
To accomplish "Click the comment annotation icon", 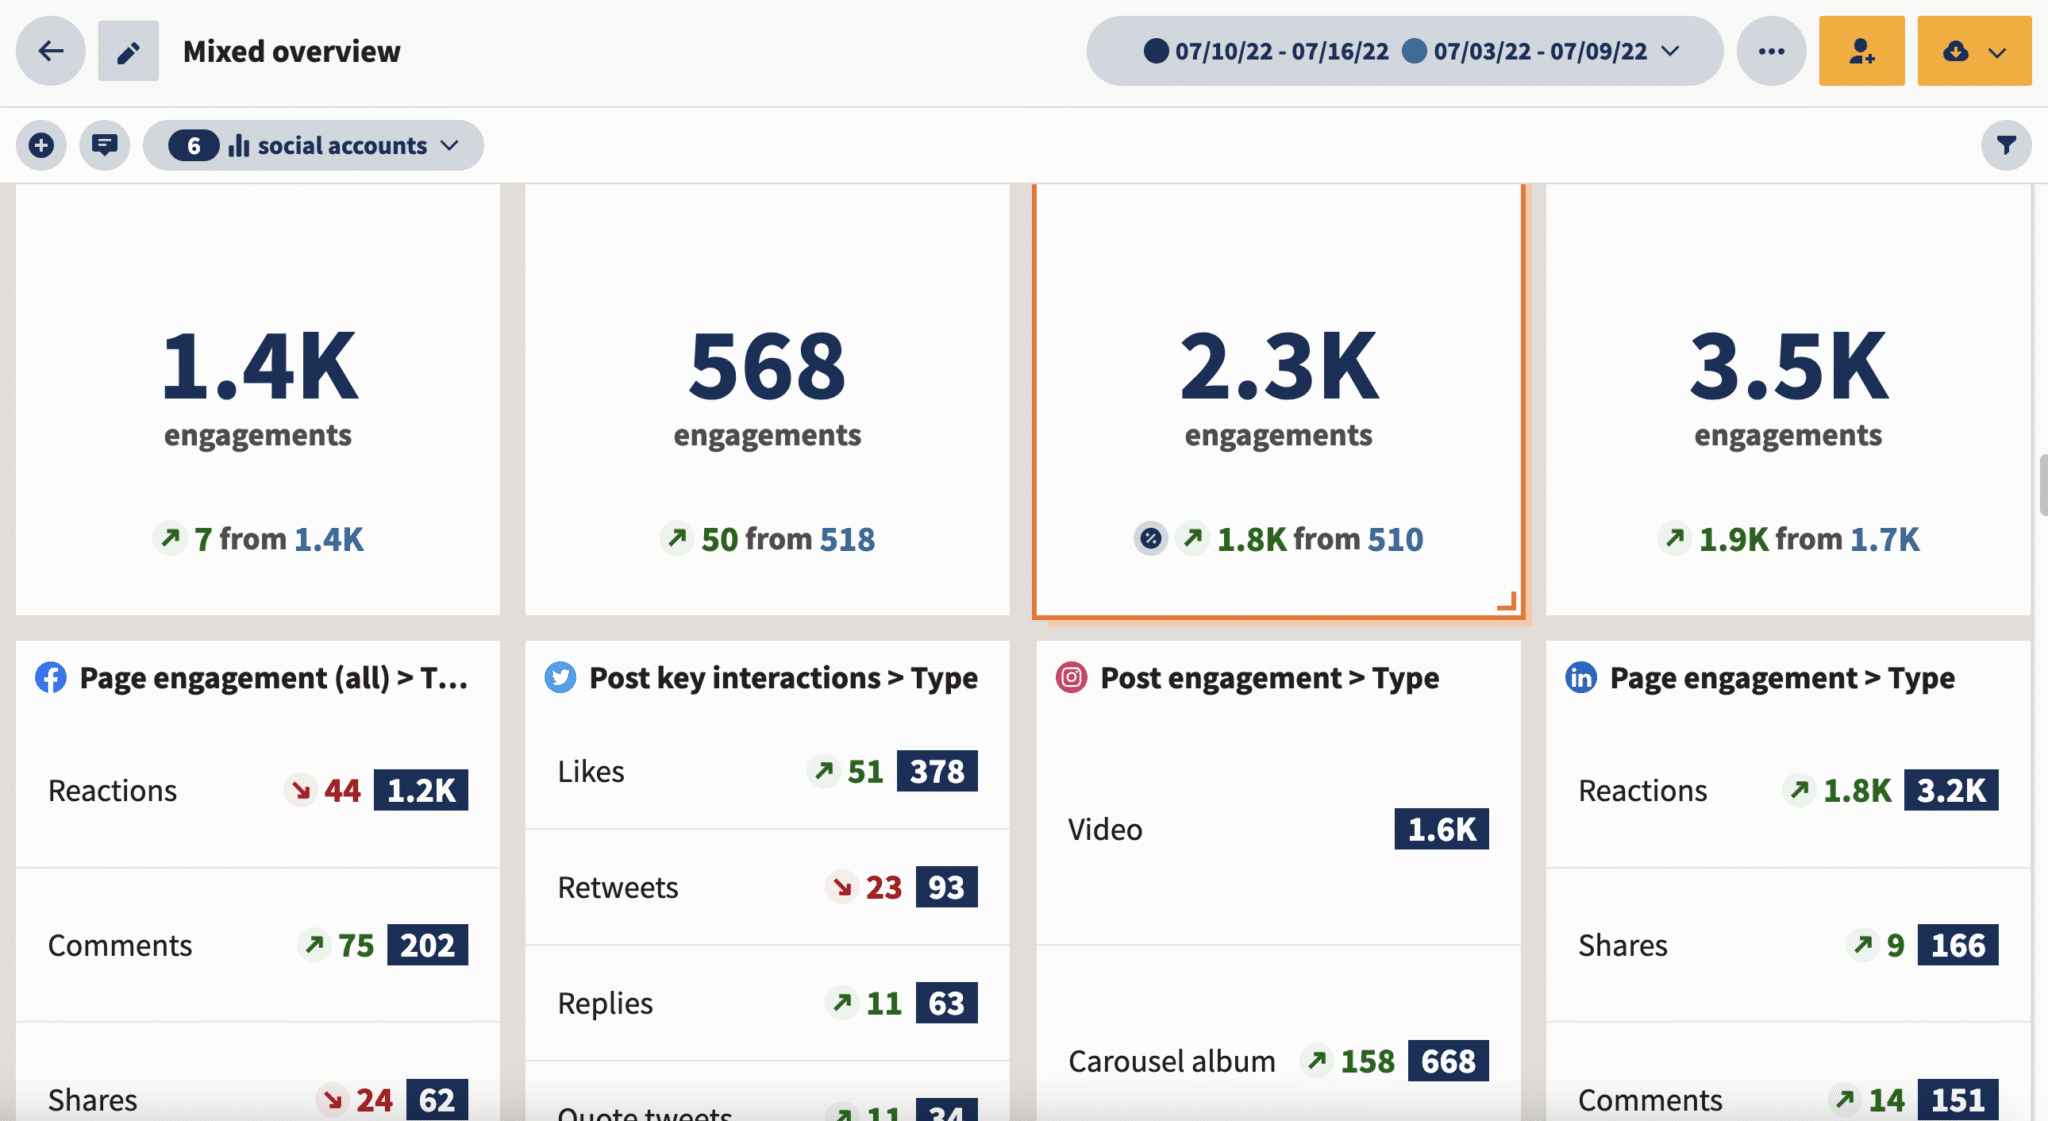I will click(104, 145).
